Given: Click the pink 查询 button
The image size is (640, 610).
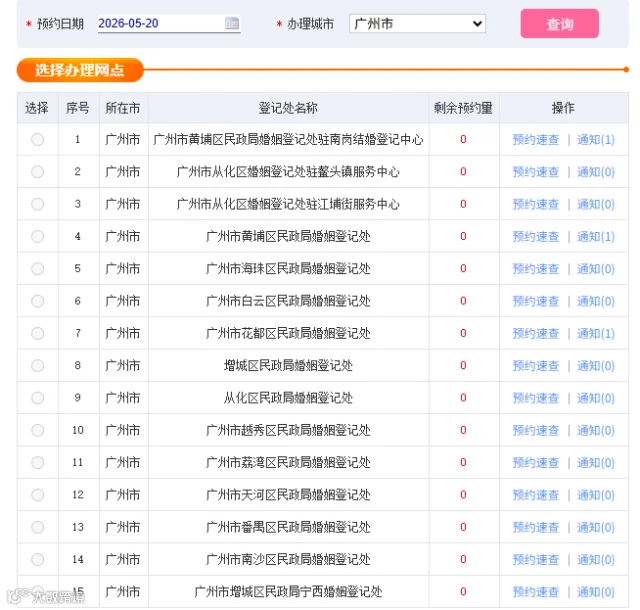Looking at the screenshot, I should (x=559, y=24).
